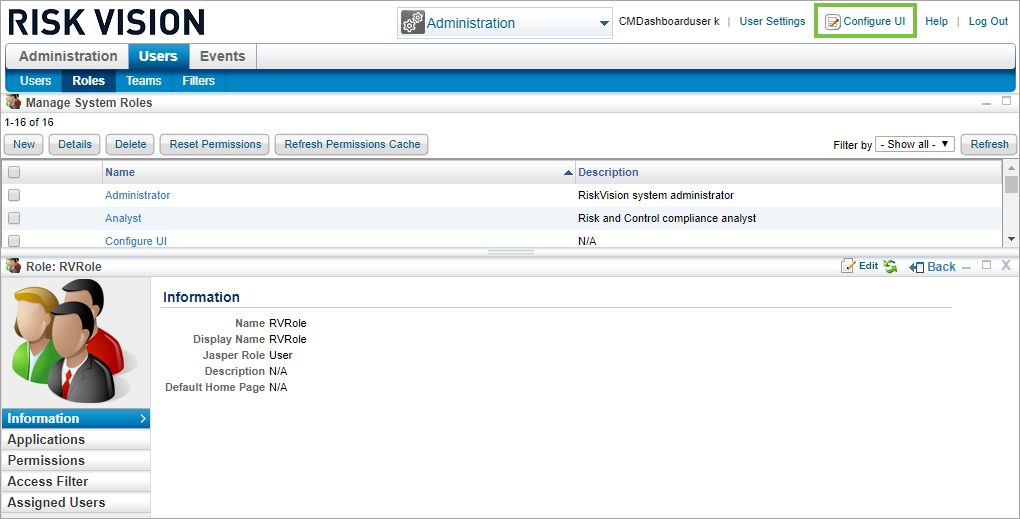Click the New role button
Image resolution: width=1020 pixels, height=519 pixels.
click(x=24, y=144)
